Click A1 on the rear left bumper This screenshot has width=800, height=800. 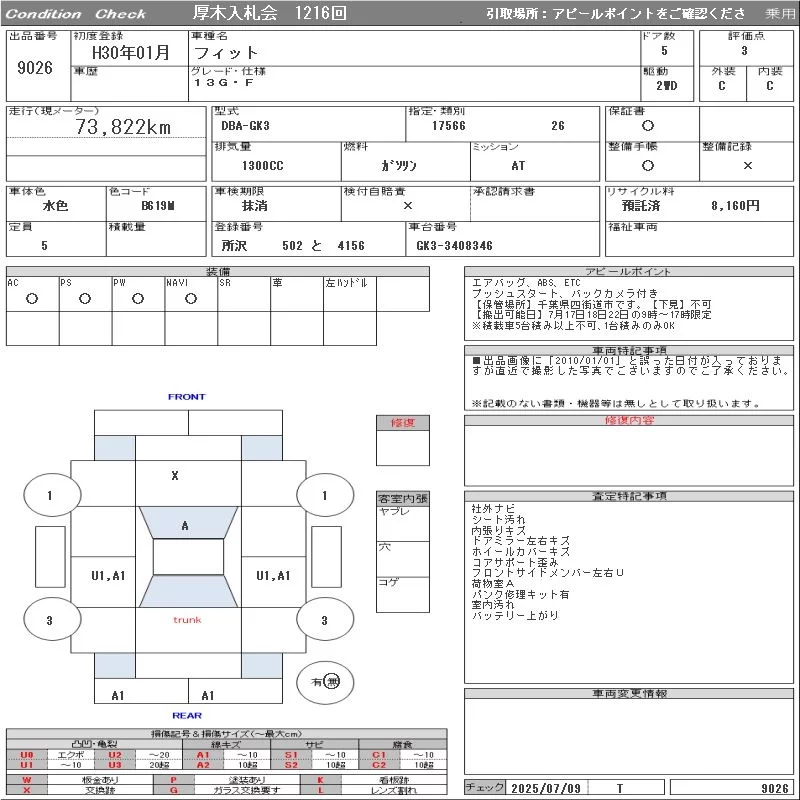118,695
